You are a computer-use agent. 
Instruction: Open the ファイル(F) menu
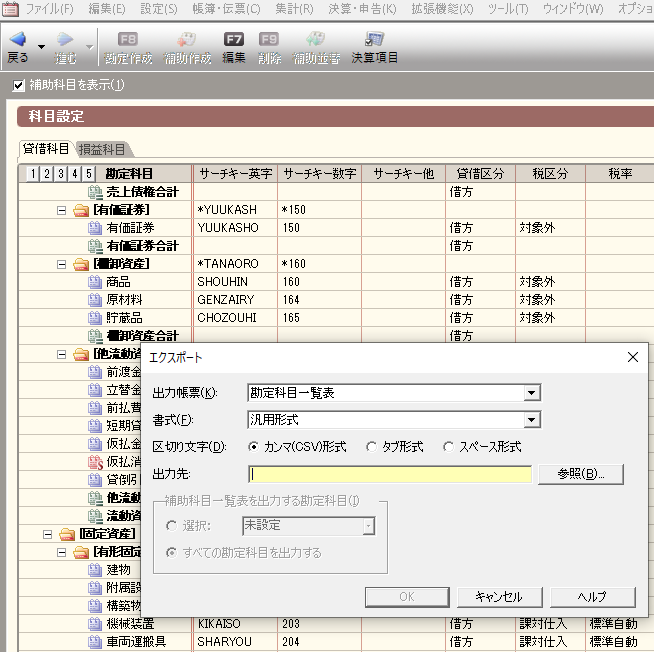point(50,8)
